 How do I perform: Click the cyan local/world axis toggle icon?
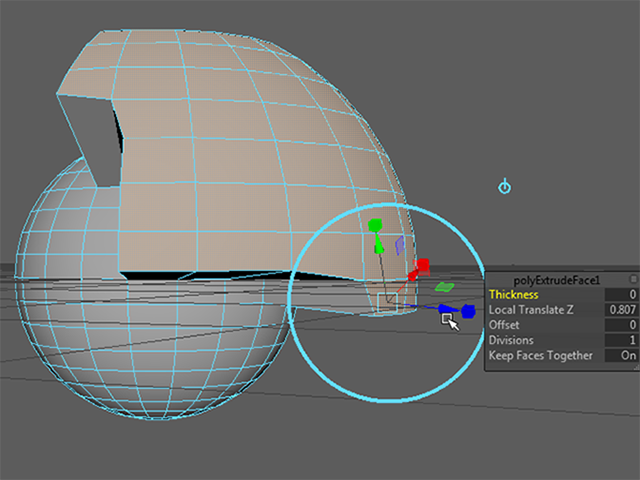504,187
